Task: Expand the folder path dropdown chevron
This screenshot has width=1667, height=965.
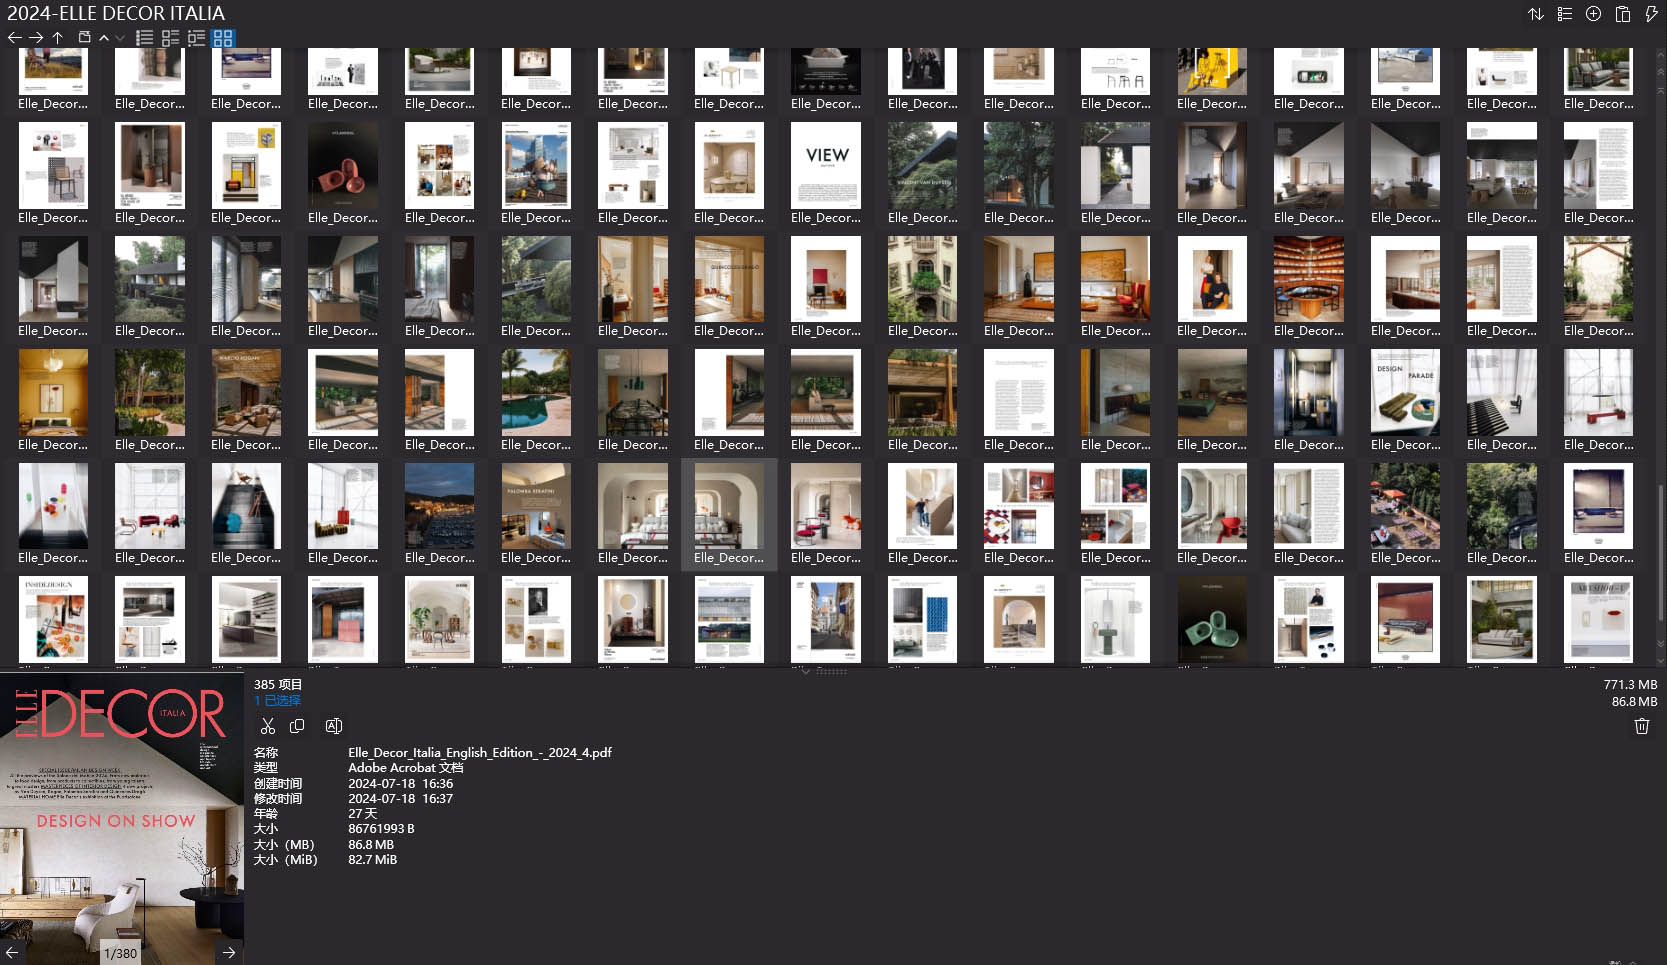Action: pyautogui.click(x=120, y=38)
